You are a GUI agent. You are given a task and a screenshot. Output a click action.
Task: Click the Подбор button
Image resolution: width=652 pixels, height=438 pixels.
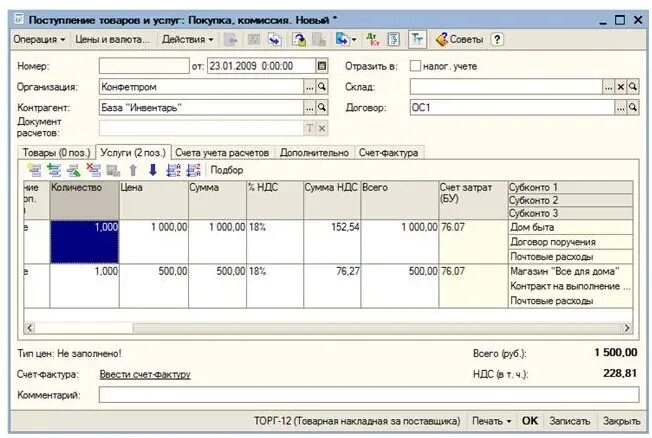pos(227,170)
